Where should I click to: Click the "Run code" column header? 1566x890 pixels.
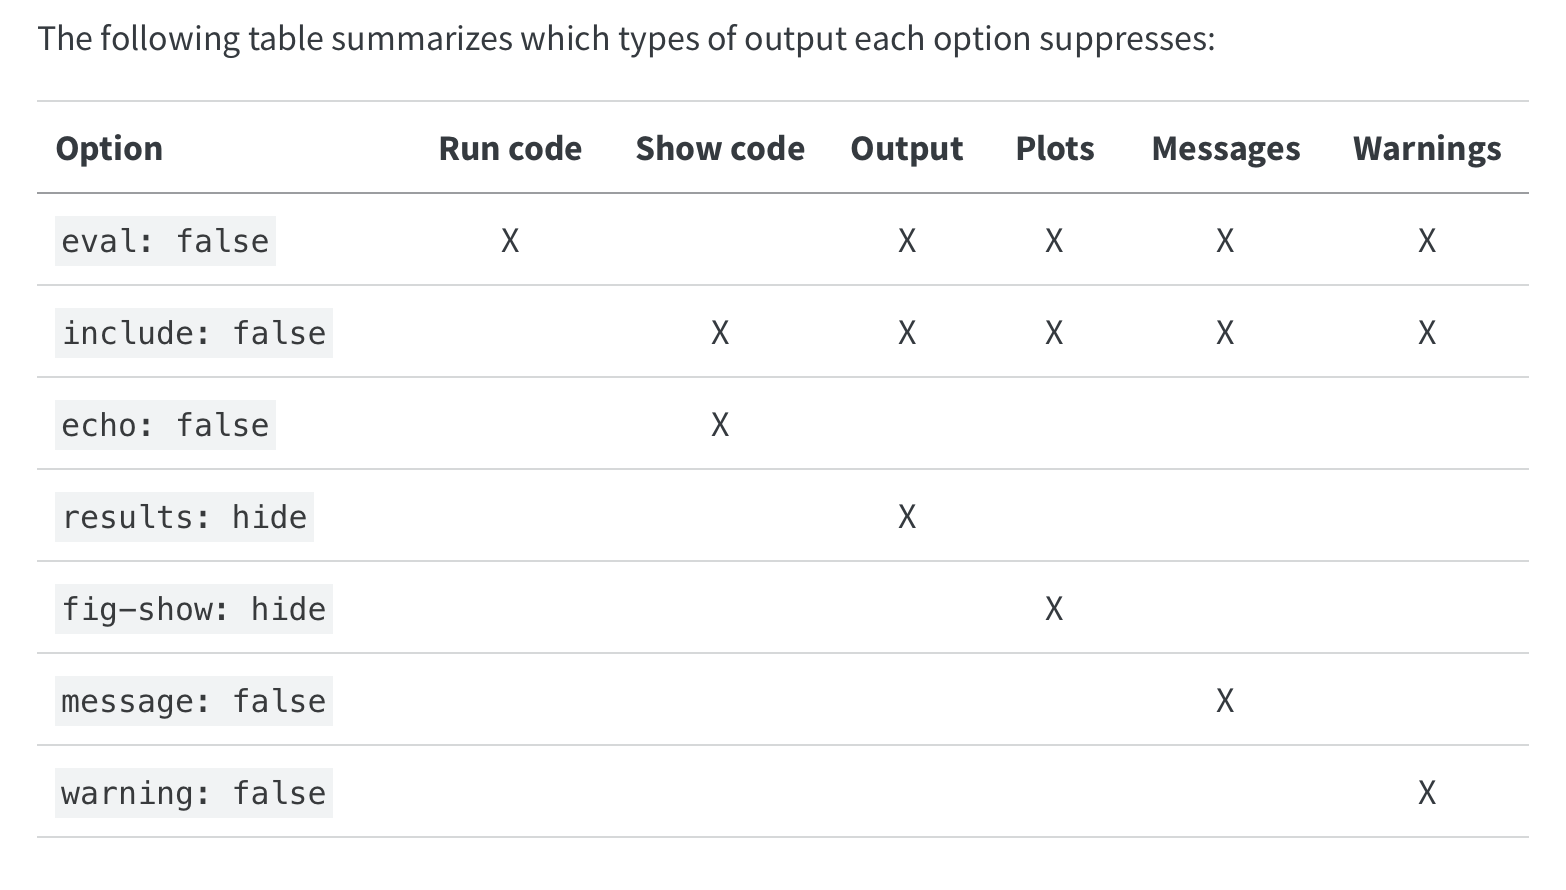coord(510,148)
